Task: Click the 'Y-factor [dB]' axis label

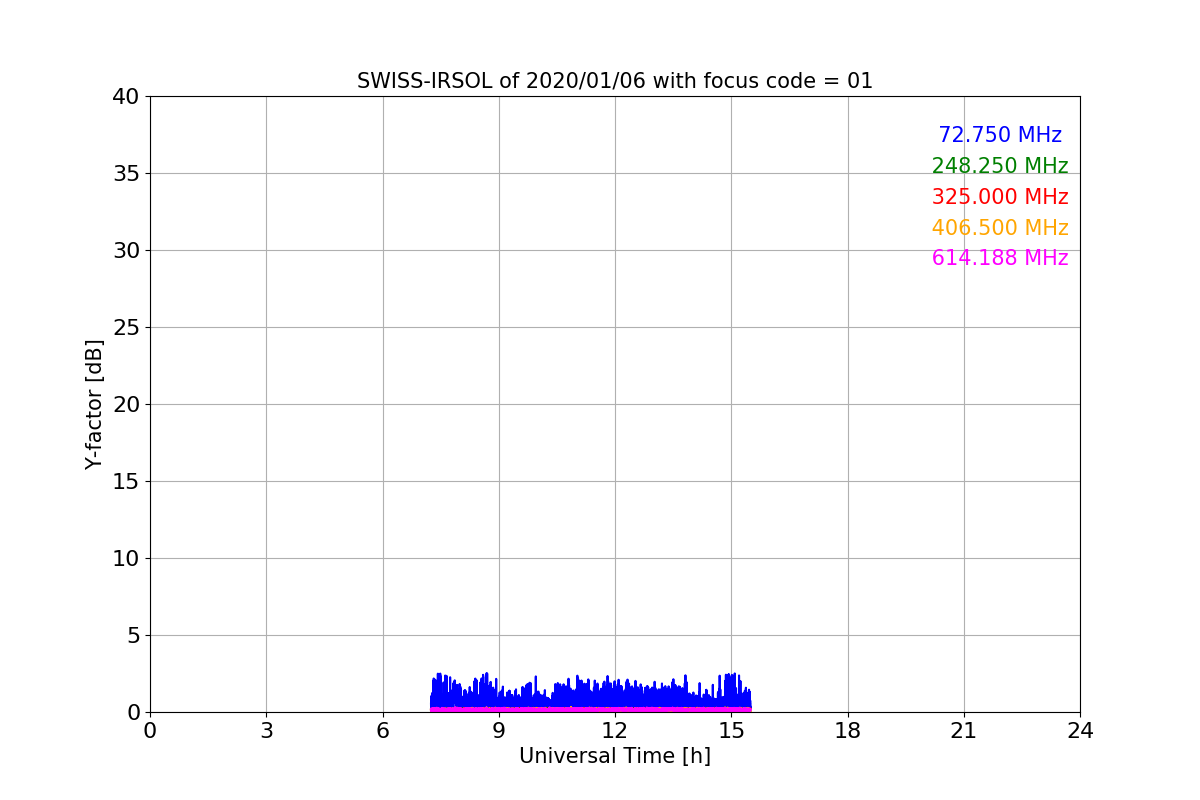Action: [94, 404]
